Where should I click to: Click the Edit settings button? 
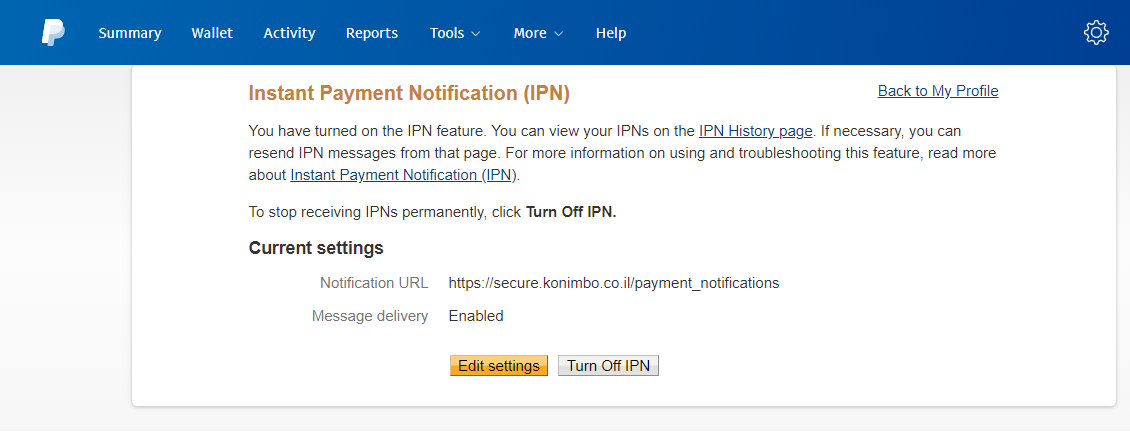499,366
